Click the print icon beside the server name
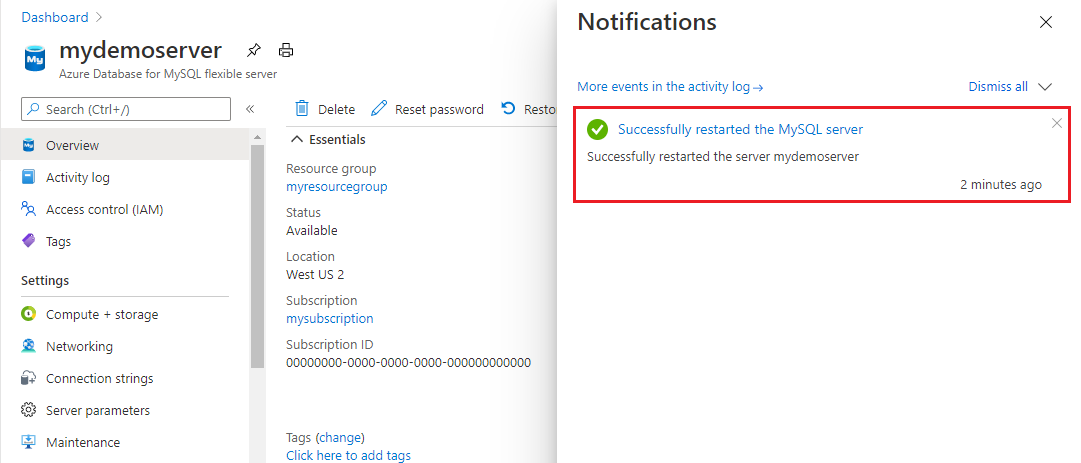The image size is (1081, 463). (x=286, y=50)
